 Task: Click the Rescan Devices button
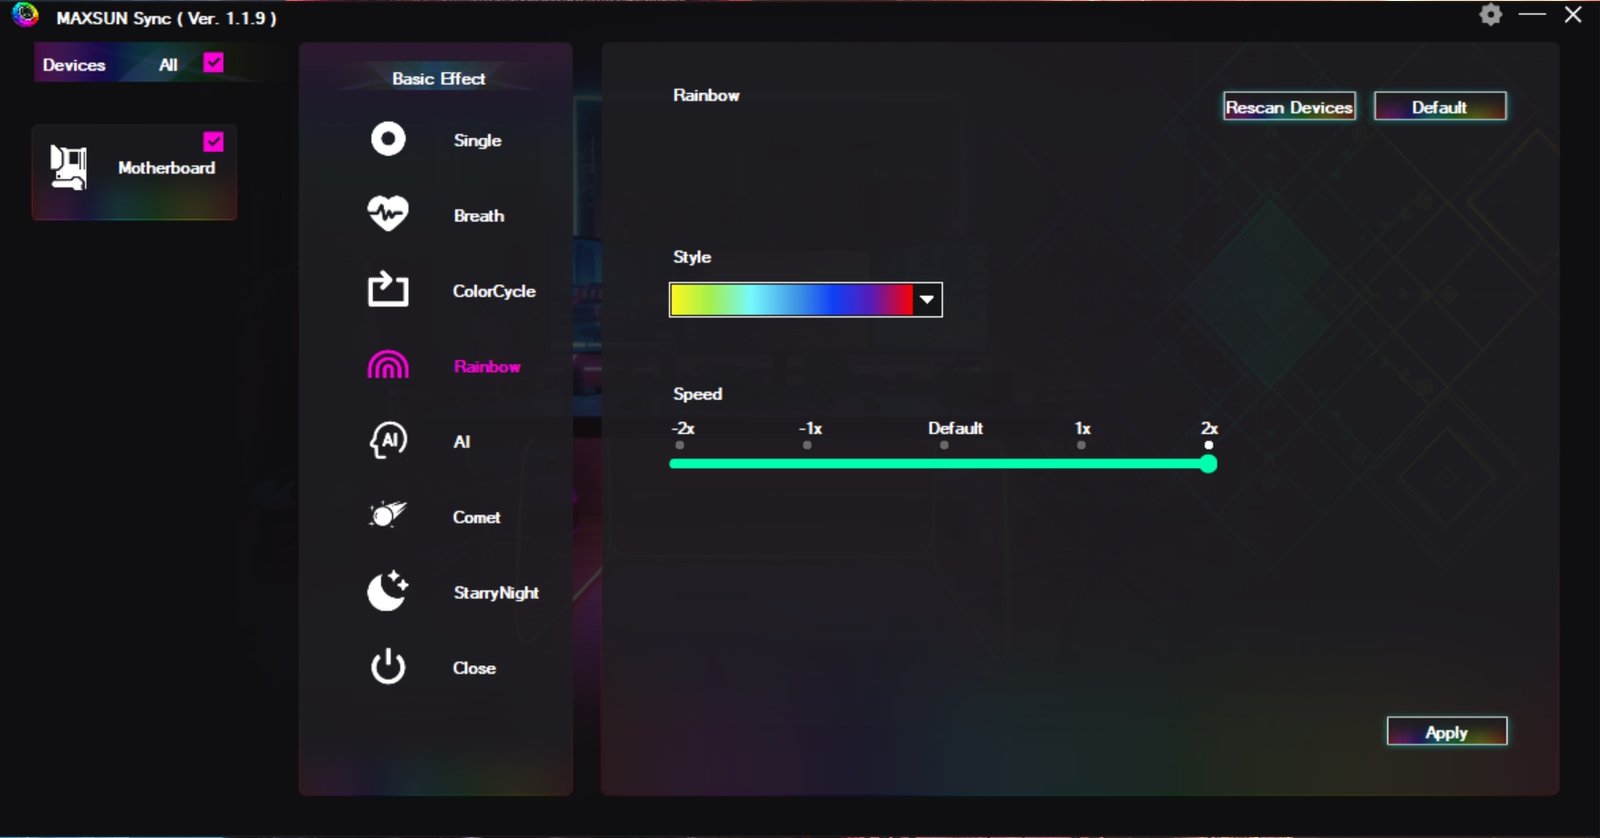pyautogui.click(x=1289, y=106)
